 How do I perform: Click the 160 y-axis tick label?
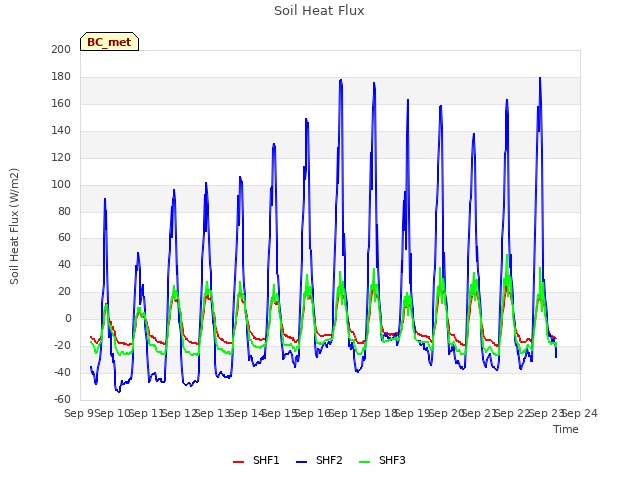61,103
